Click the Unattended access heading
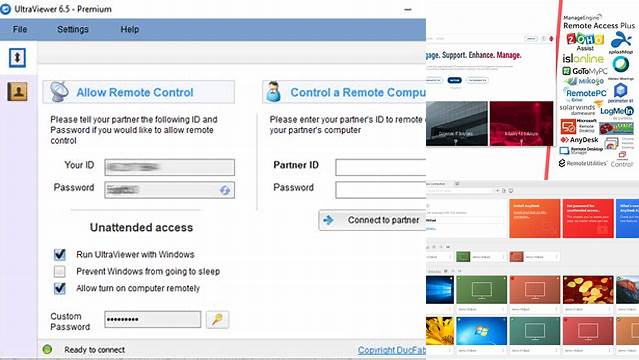This screenshot has height=360, width=639. [x=141, y=227]
